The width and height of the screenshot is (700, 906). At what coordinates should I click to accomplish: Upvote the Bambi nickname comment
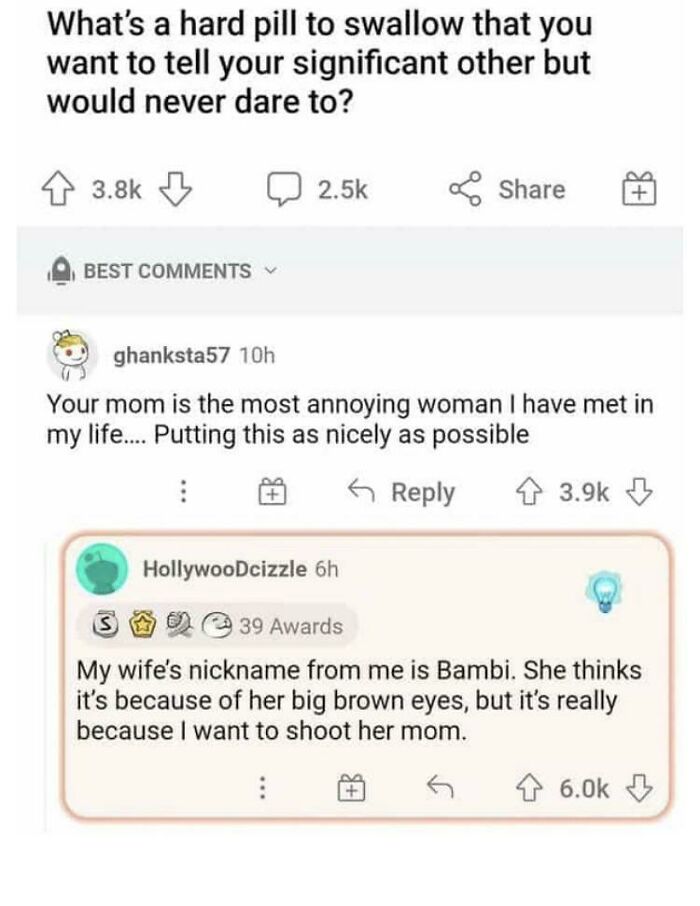(529, 788)
